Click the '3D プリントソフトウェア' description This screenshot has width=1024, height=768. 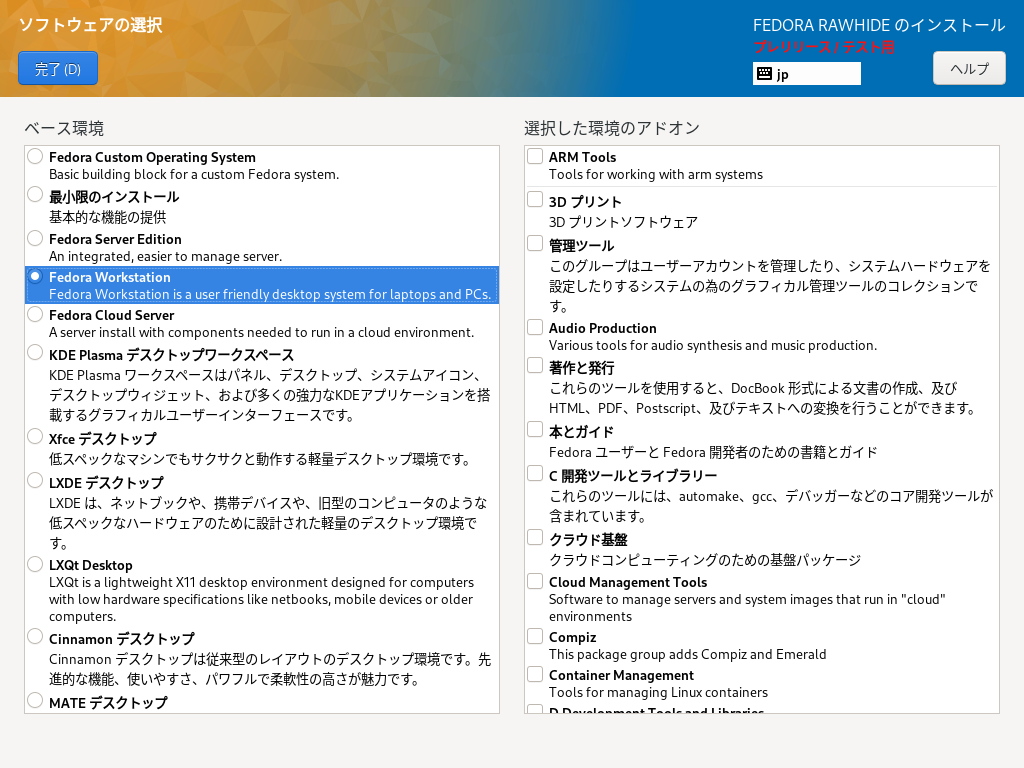[x=623, y=222]
